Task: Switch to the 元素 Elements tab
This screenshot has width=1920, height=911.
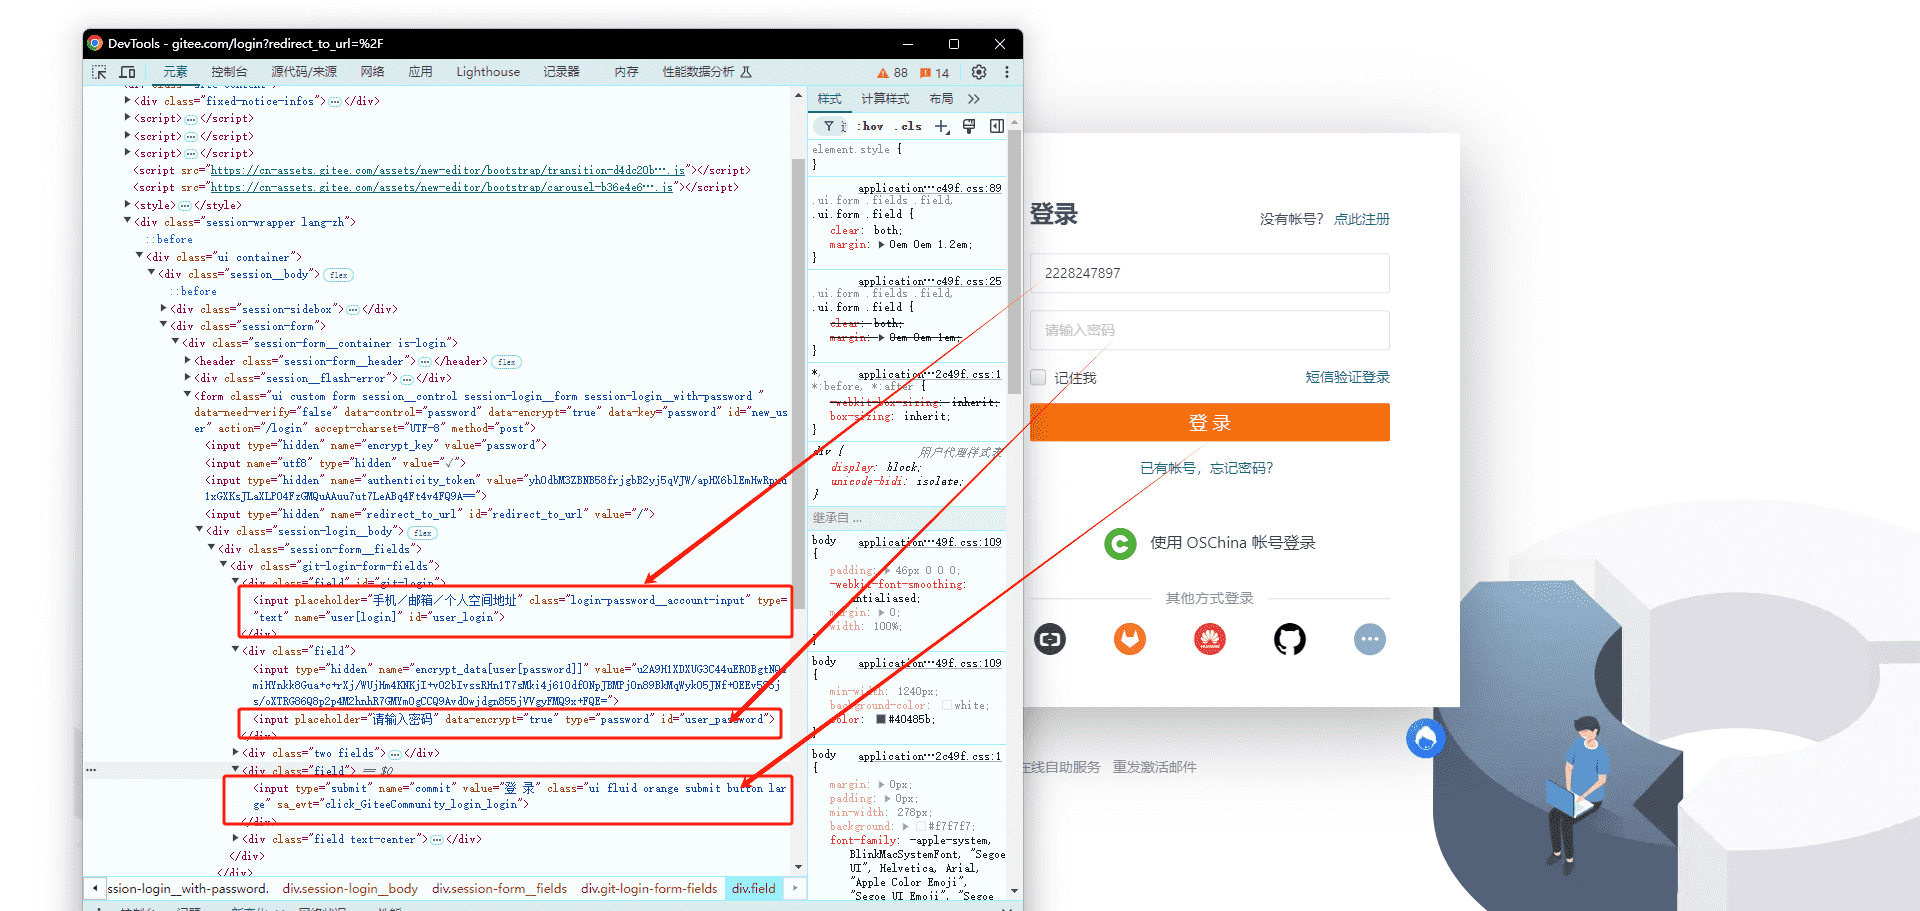Action: pos(175,72)
